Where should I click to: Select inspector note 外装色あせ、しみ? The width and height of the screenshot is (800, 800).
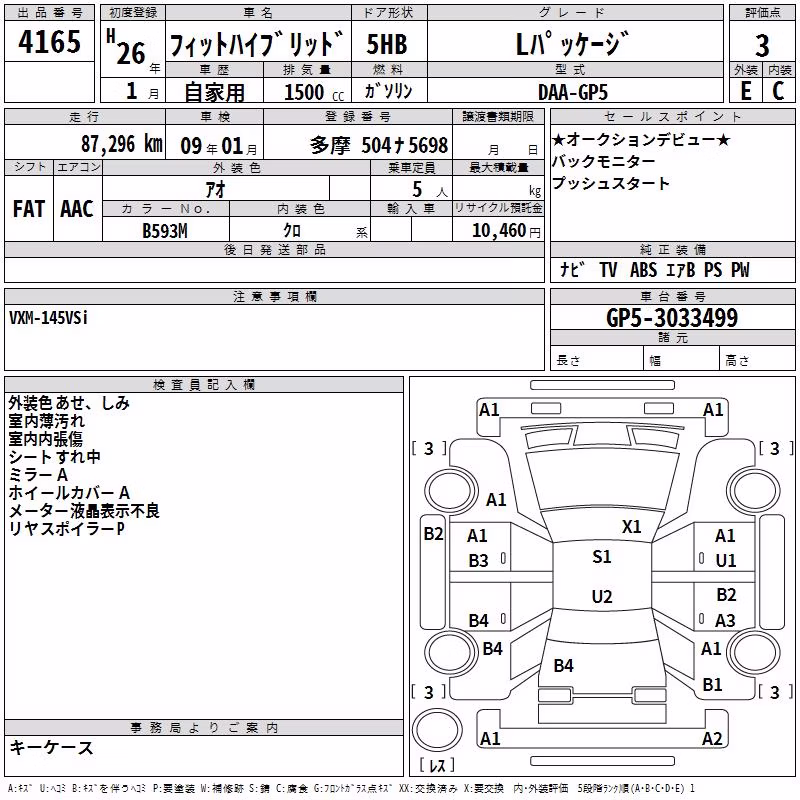coord(69,403)
